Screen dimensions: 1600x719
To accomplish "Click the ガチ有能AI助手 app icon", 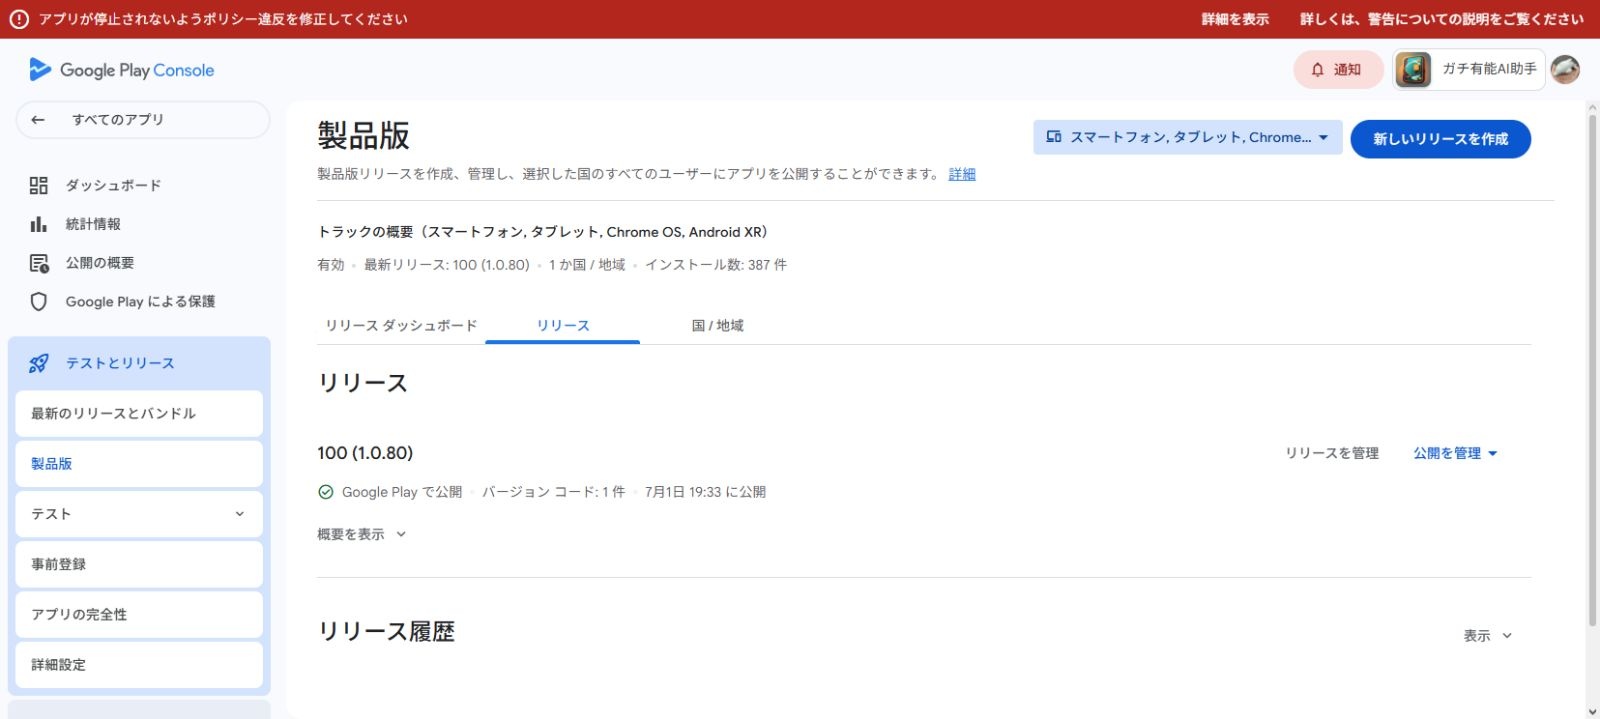I will click(x=1413, y=70).
